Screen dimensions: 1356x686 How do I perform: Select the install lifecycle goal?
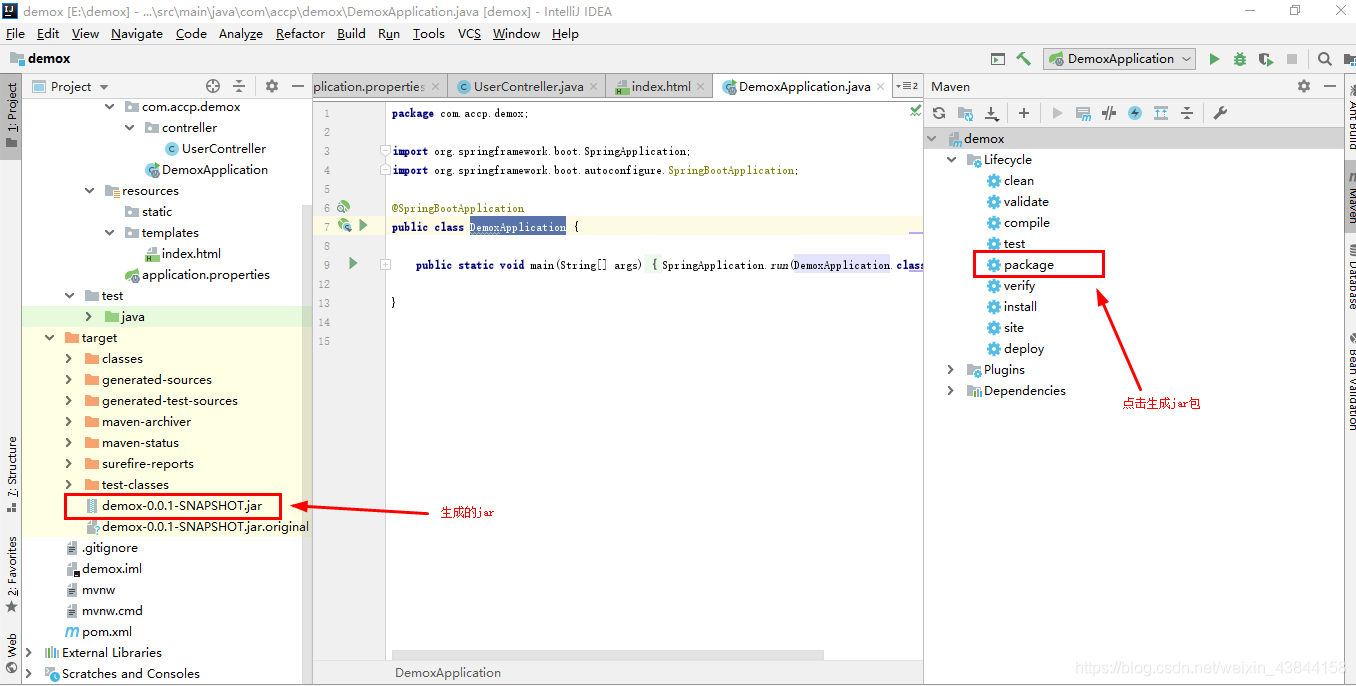(1020, 307)
